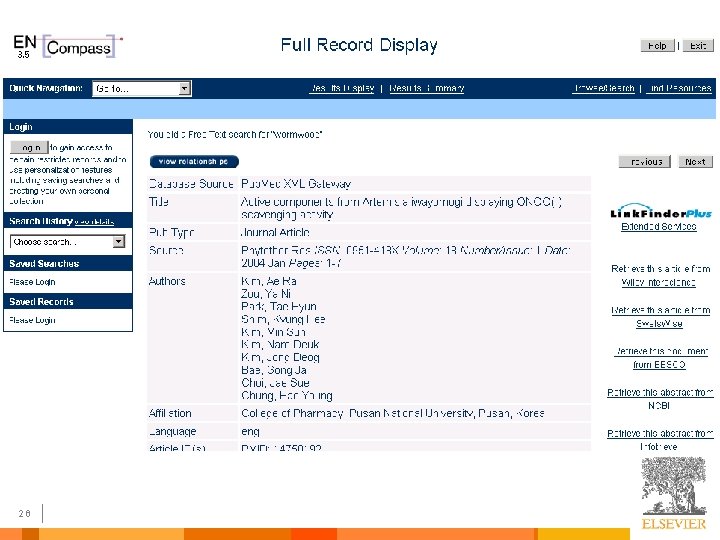The height and width of the screenshot is (540, 720).
Task: Click the Elsevier tree logo
Action: pyautogui.click(x=674, y=494)
